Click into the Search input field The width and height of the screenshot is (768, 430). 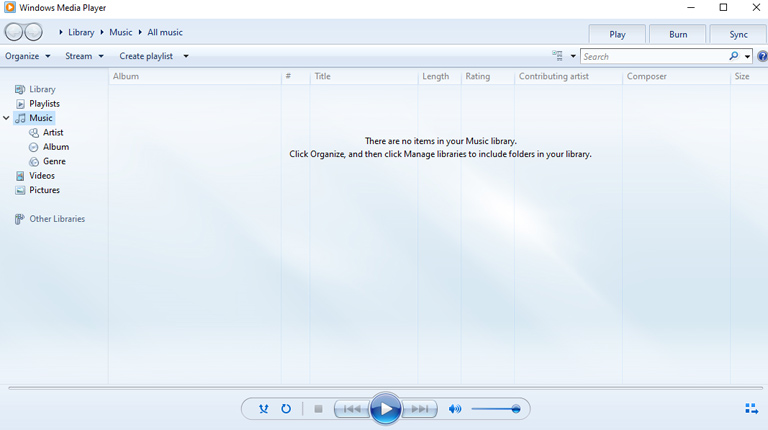[x=654, y=56]
